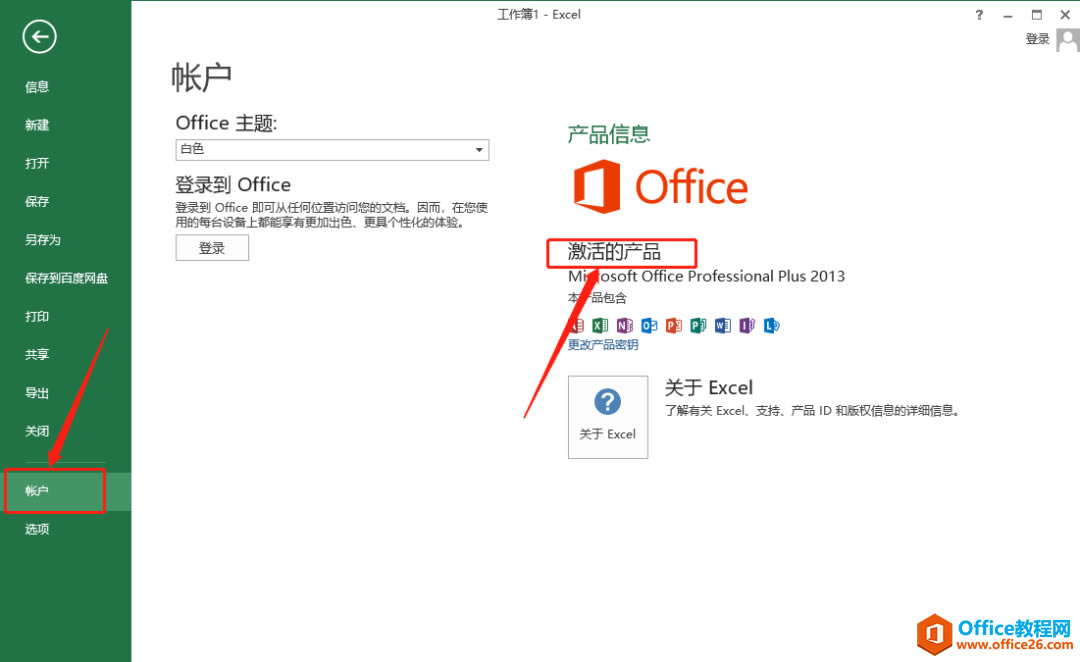The width and height of the screenshot is (1080, 662).
Task: Click the InfoPath product icon
Action: click(x=747, y=325)
